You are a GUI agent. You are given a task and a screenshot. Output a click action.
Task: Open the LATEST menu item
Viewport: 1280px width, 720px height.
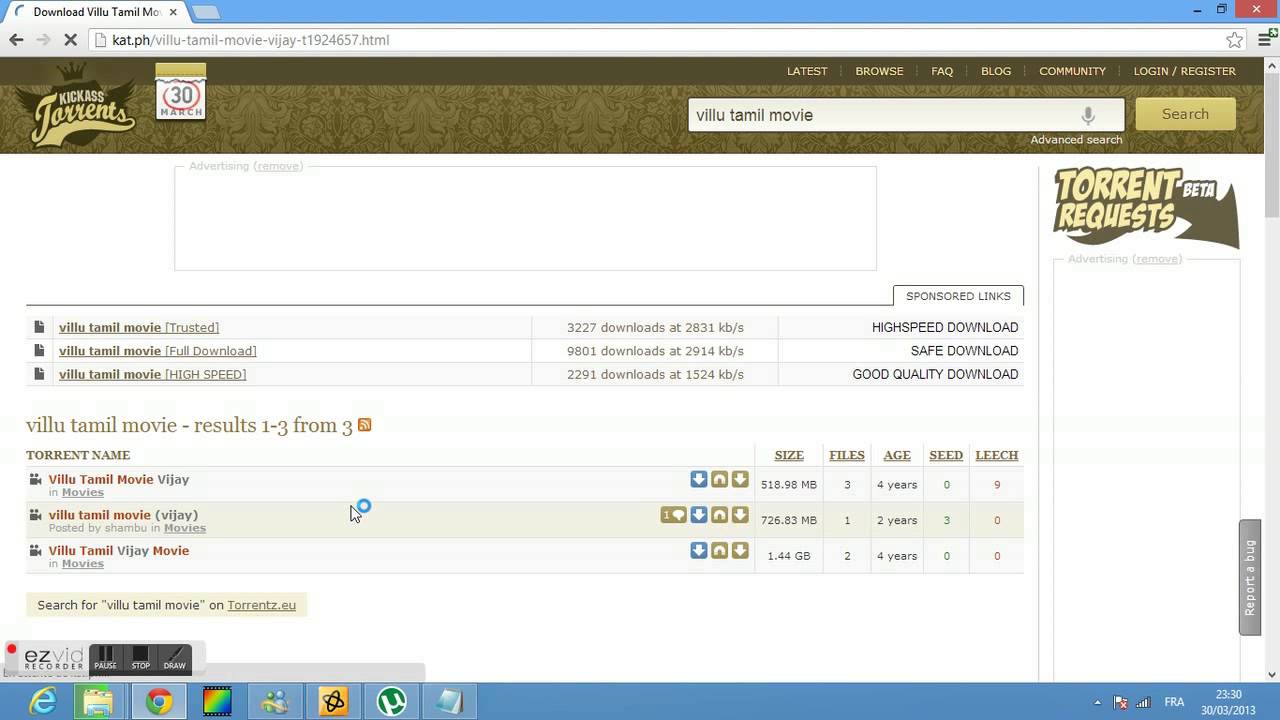coord(807,71)
